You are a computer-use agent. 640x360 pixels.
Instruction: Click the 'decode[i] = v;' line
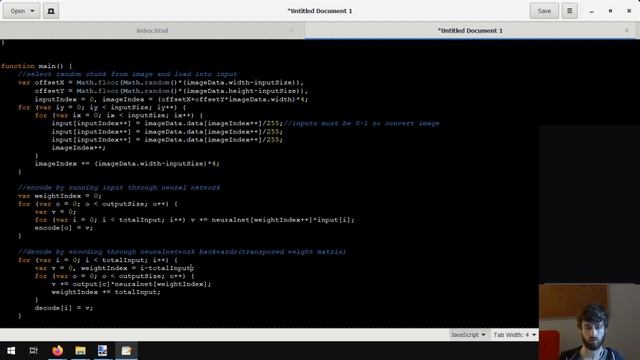coord(64,308)
